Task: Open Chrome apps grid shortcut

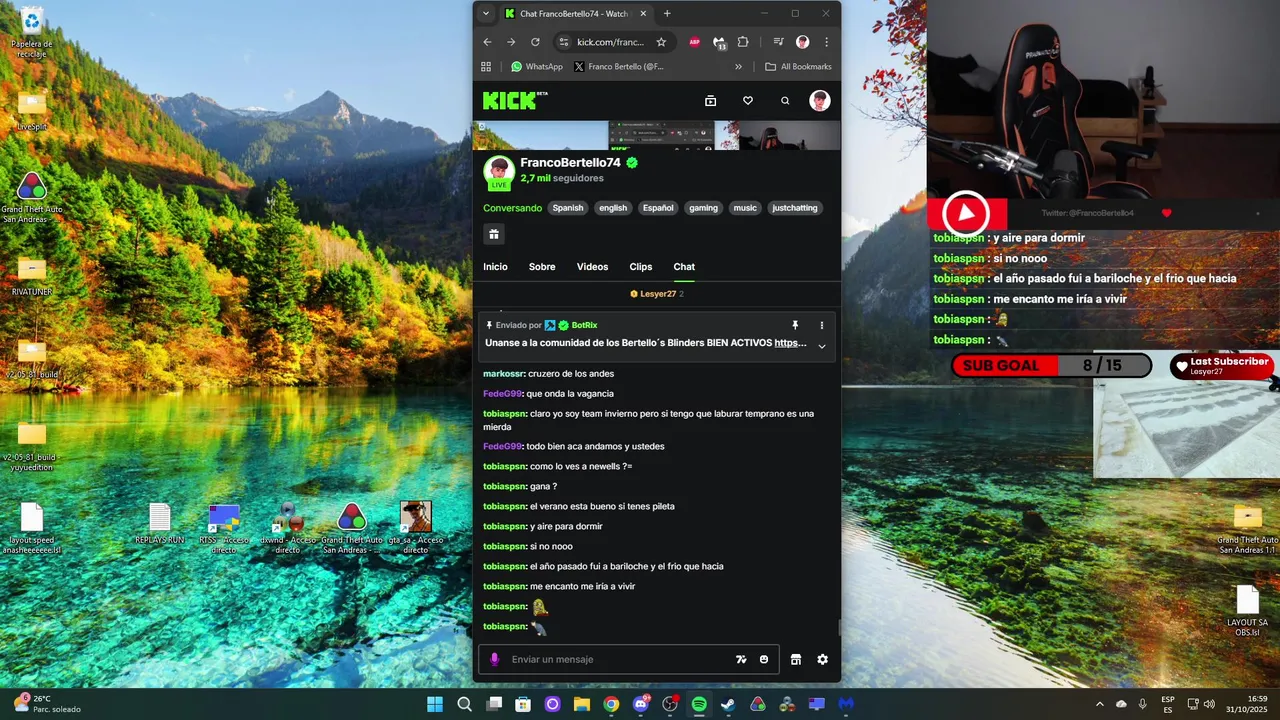Action: 486,67
